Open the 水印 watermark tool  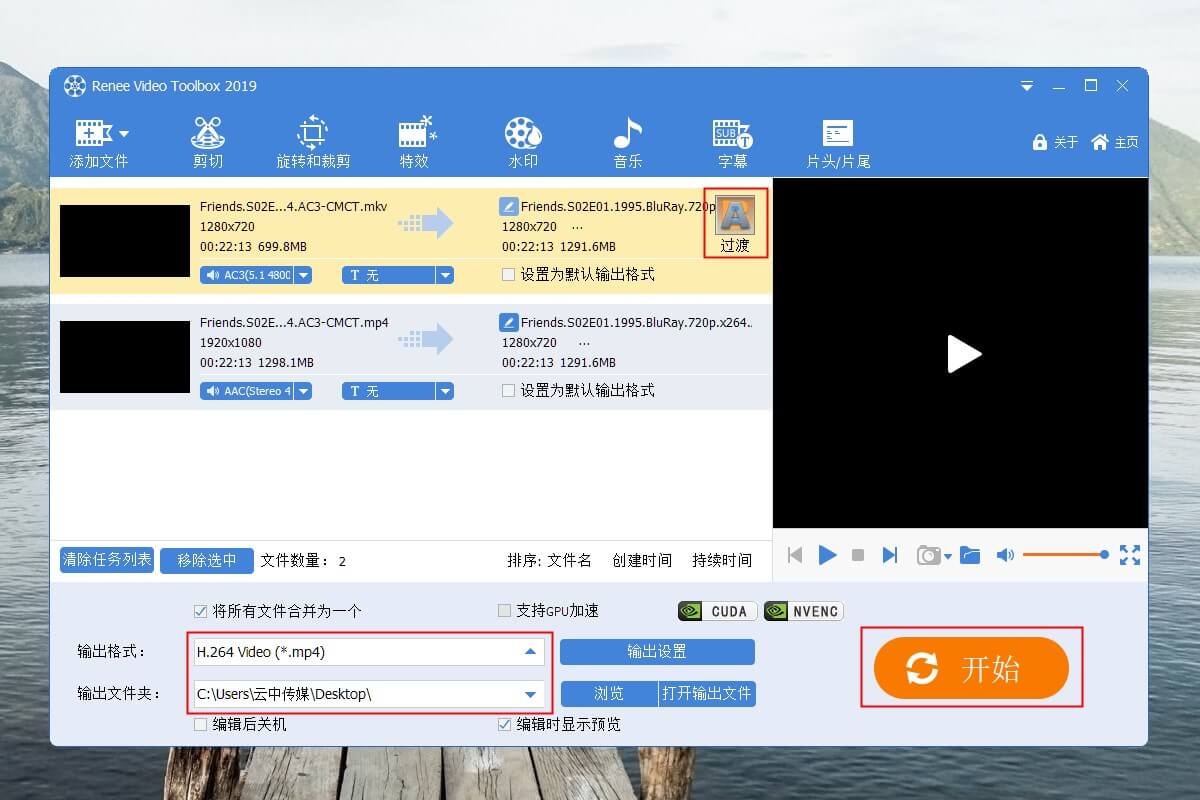click(523, 144)
